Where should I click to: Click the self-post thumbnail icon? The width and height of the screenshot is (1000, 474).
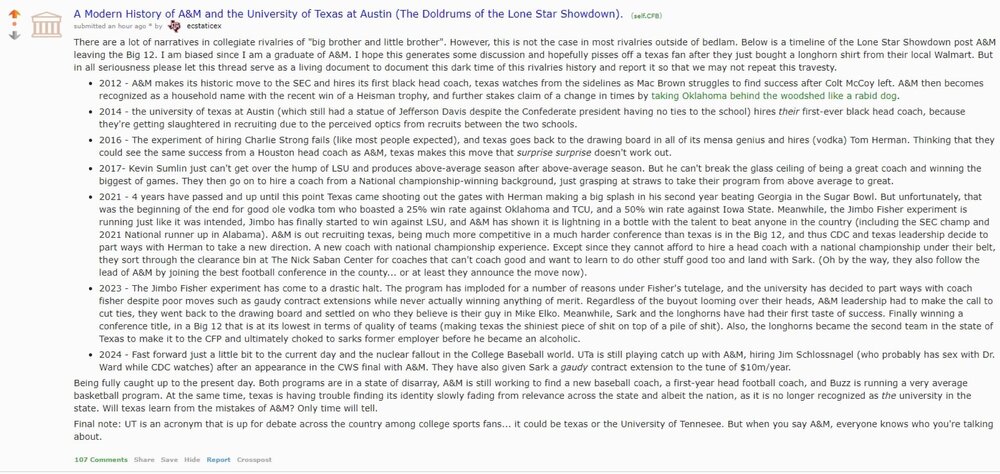(45, 24)
